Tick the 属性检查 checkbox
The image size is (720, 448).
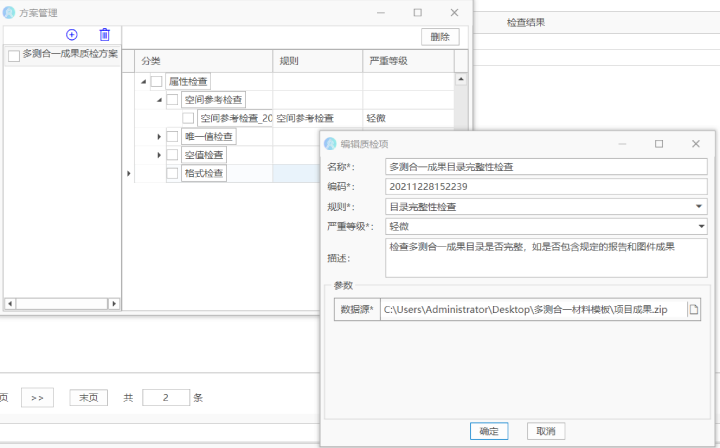point(157,81)
